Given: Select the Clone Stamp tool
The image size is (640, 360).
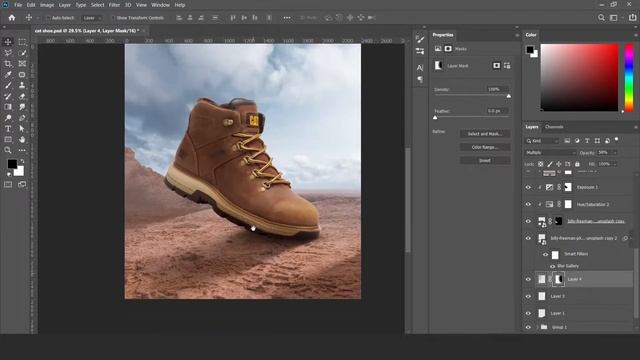Looking at the screenshot, I should coord(22,85).
